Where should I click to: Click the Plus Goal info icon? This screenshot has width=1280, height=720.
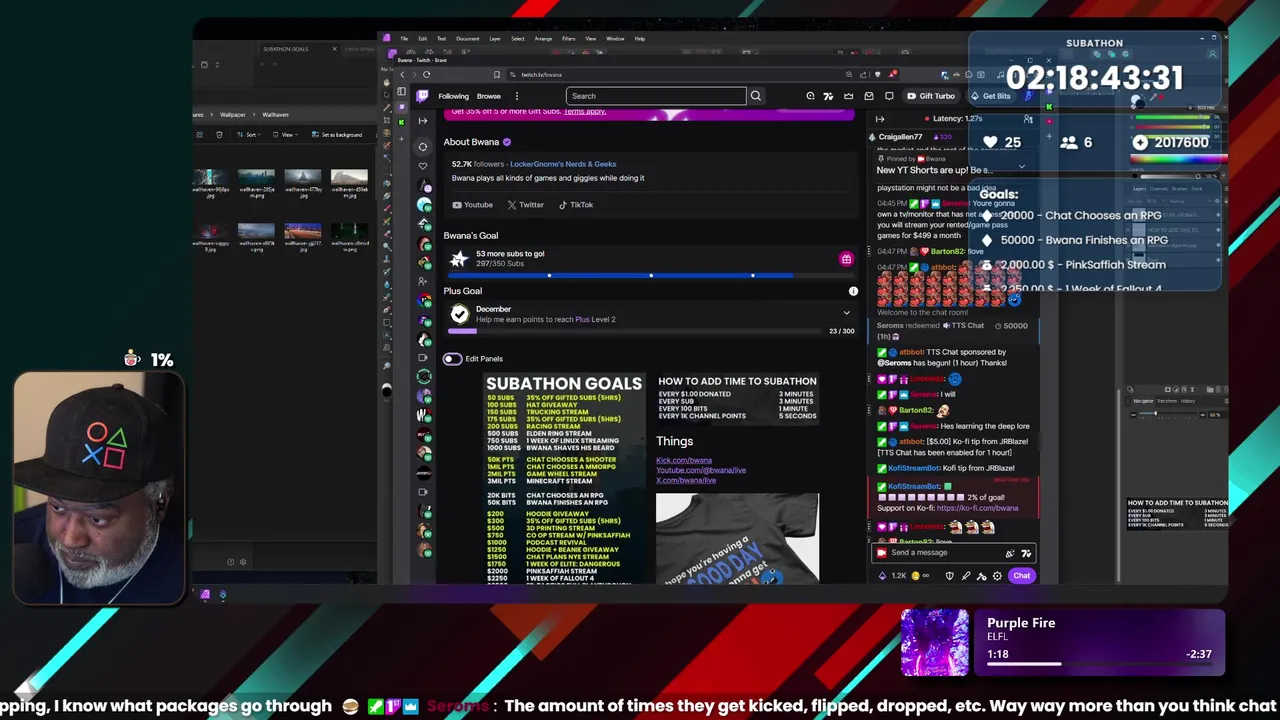[853, 291]
